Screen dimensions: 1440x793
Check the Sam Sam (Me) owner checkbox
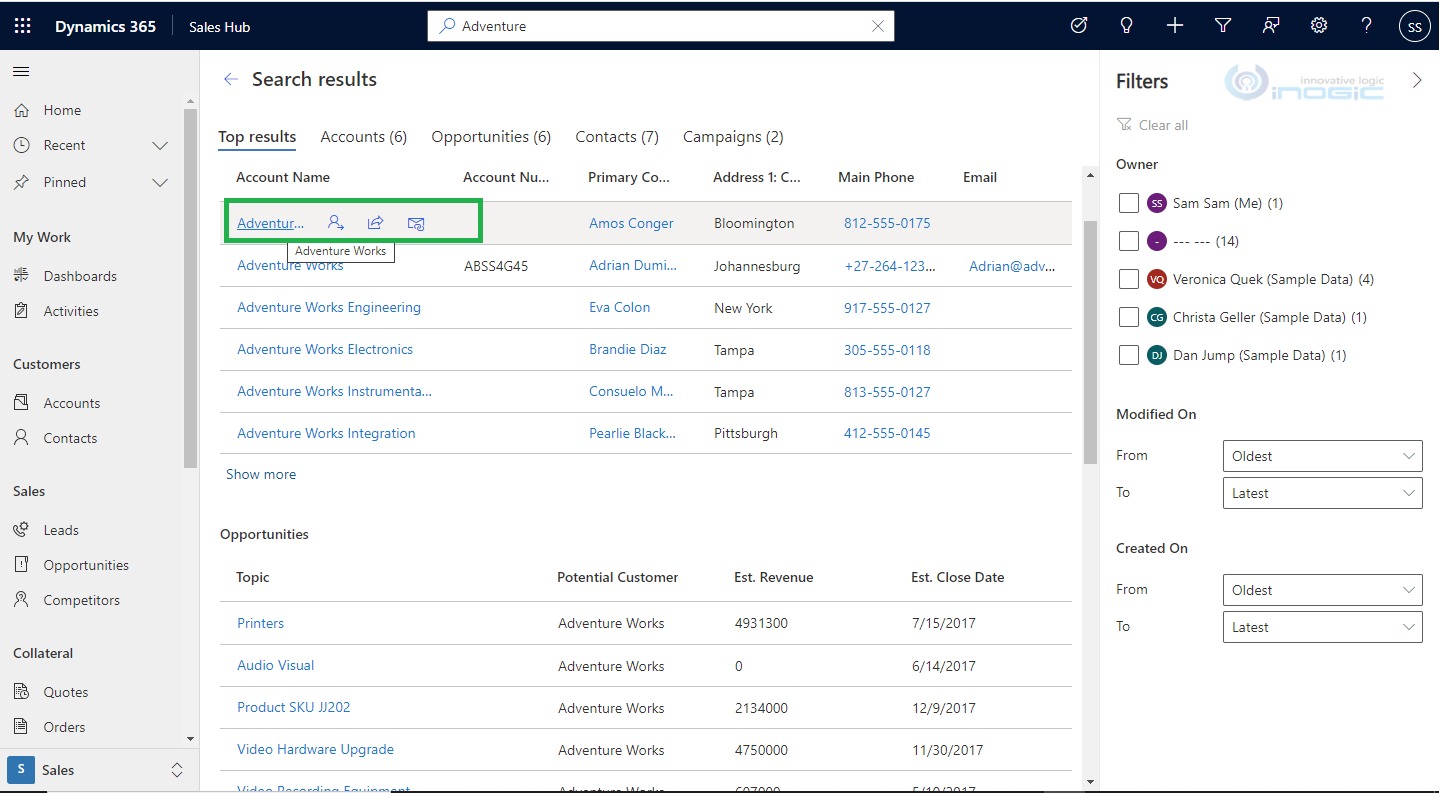pyautogui.click(x=1129, y=202)
